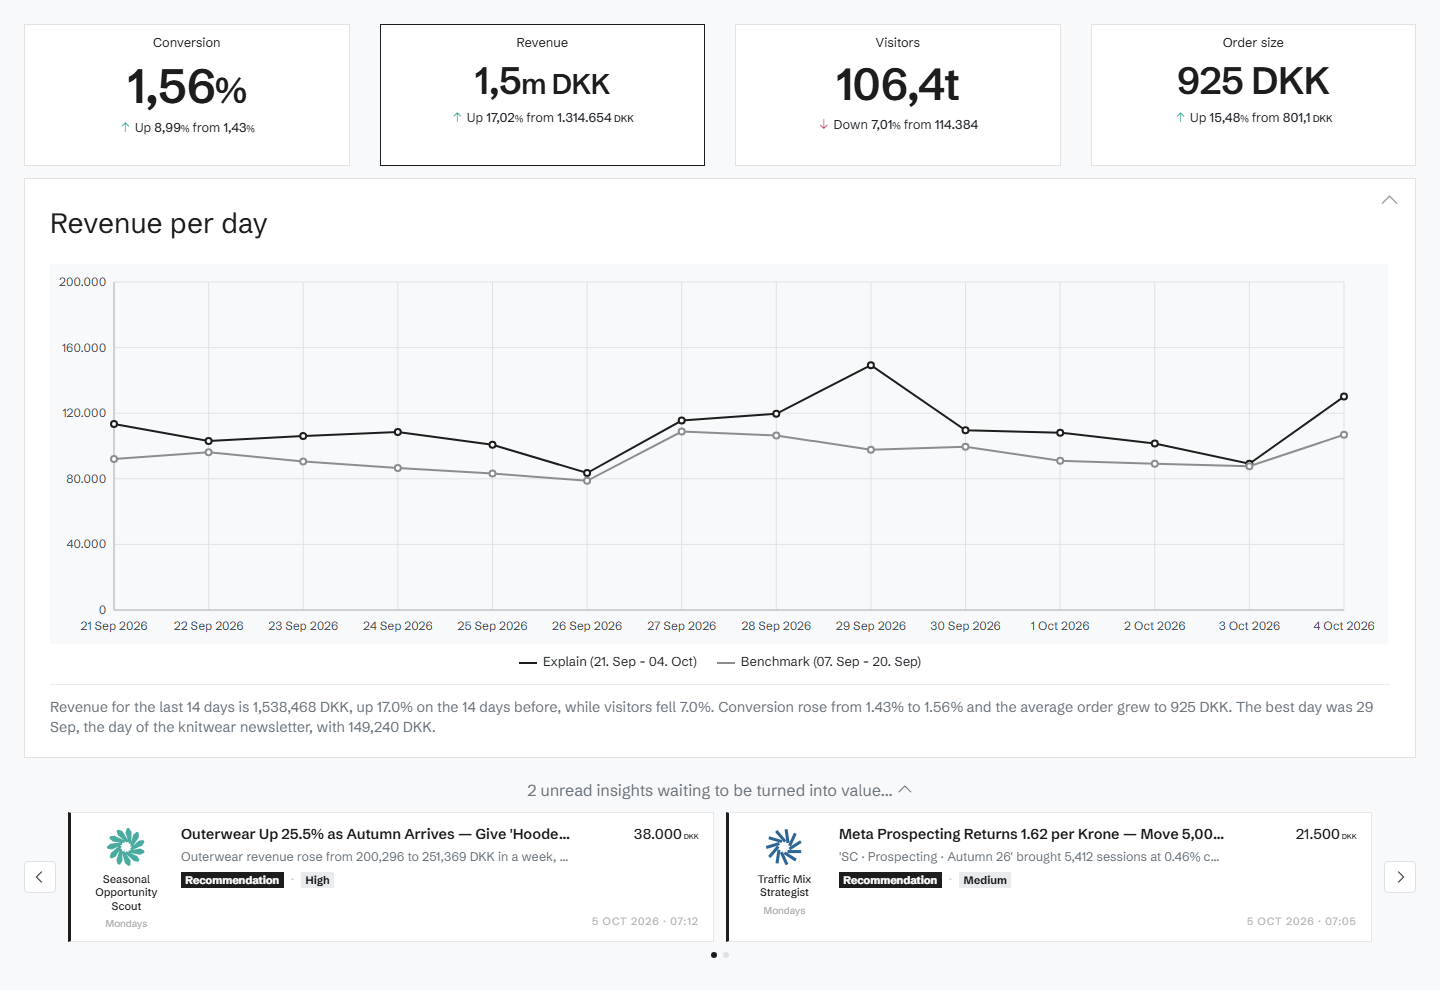Click the green up arrow in Conversion card
Screen dimensions: 1440x990
click(125, 128)
